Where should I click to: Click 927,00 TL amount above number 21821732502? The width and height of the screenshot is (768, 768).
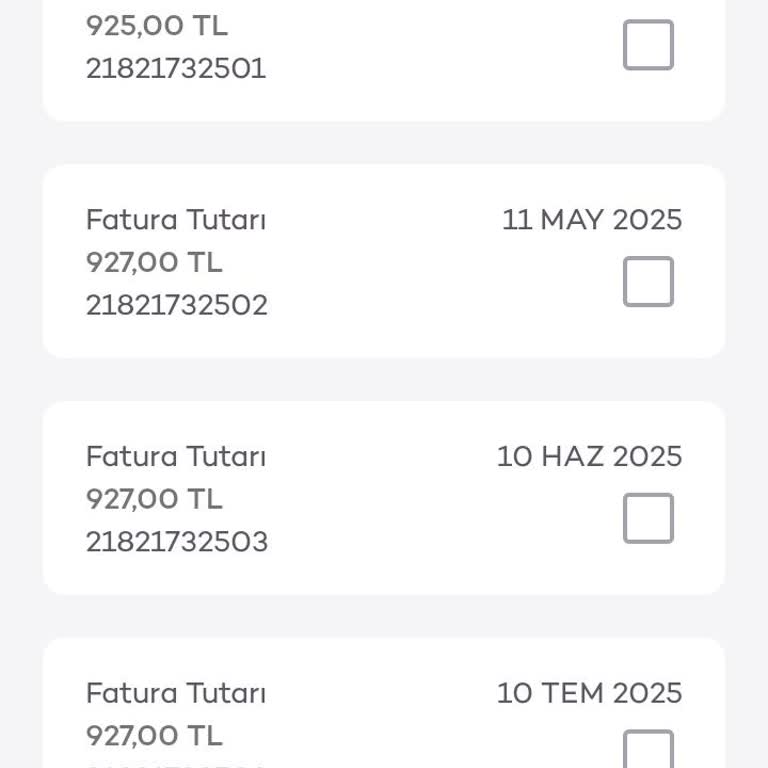[x=154, y=262]
